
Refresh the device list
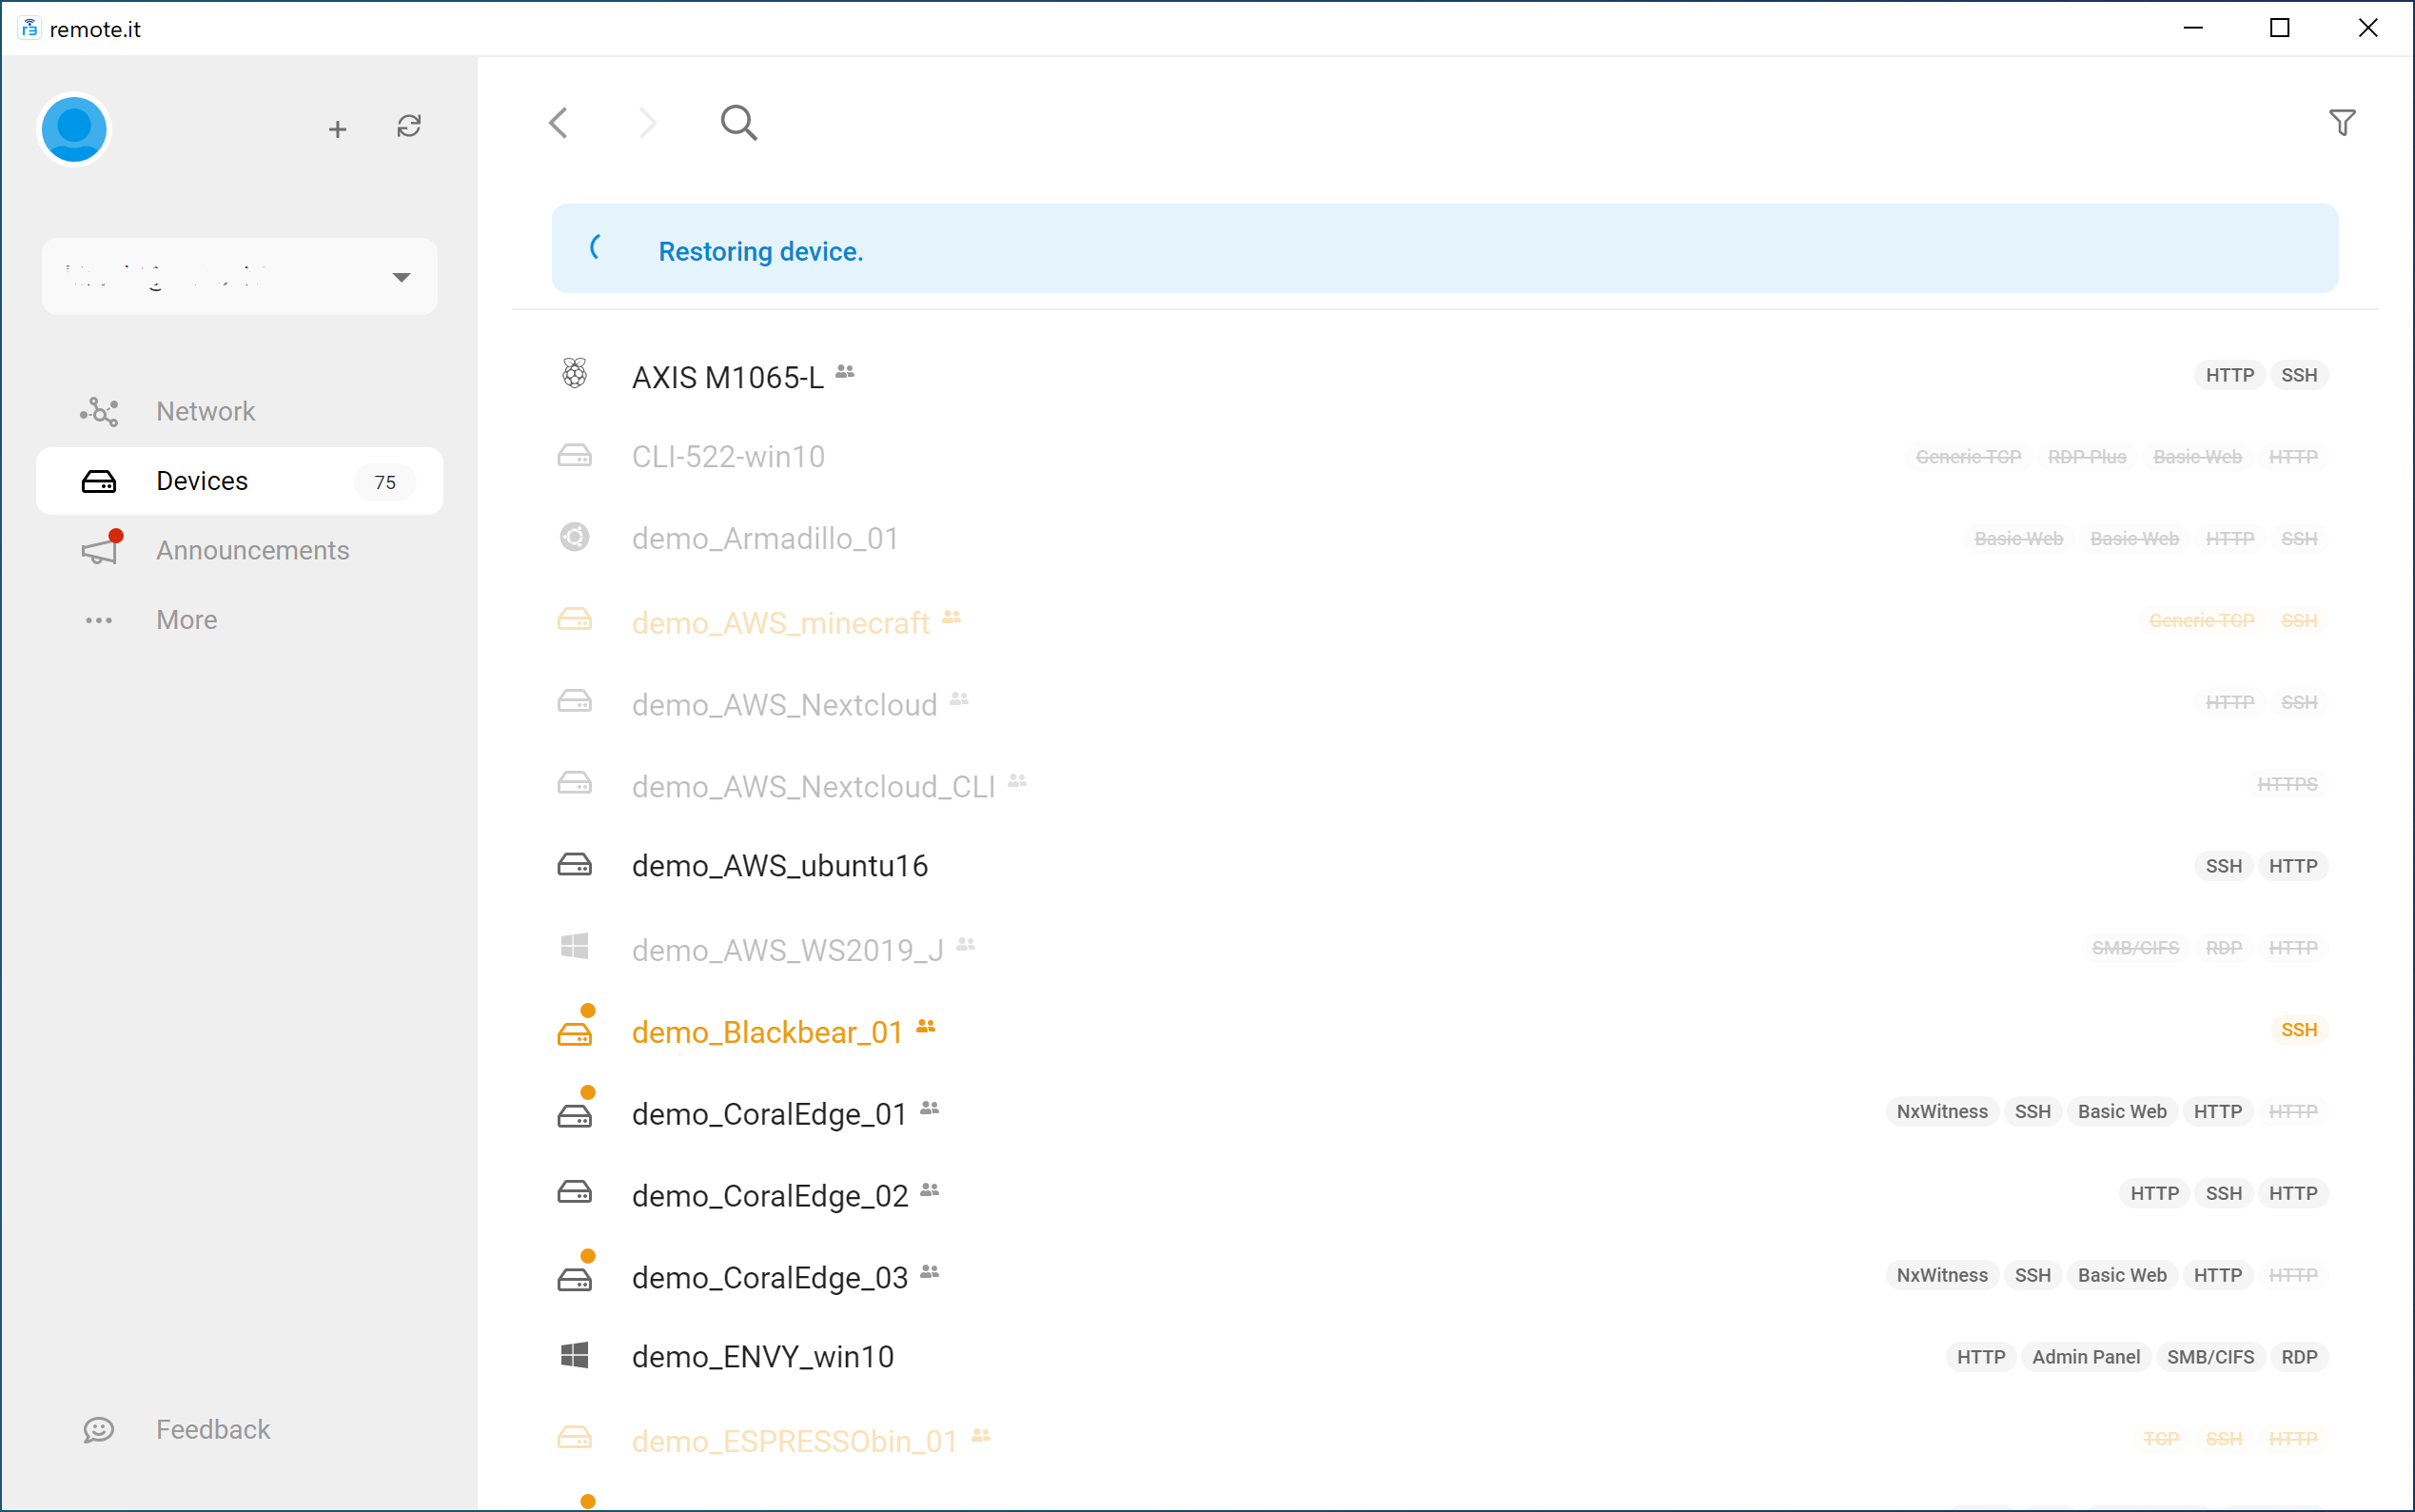click(409, 126)
